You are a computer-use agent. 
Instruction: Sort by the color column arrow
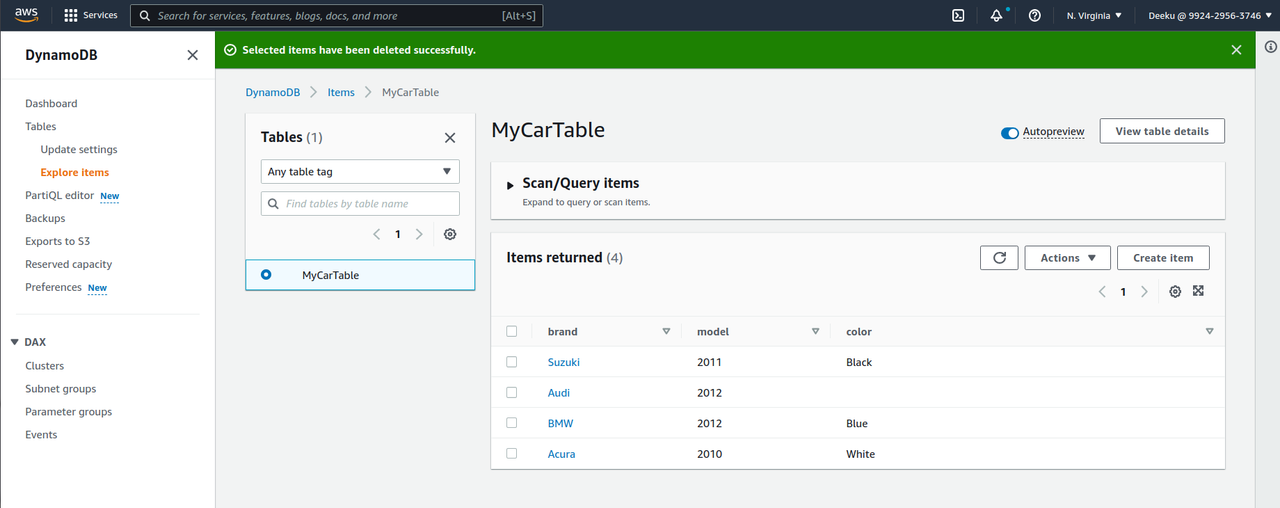[x=1209, y=331]
